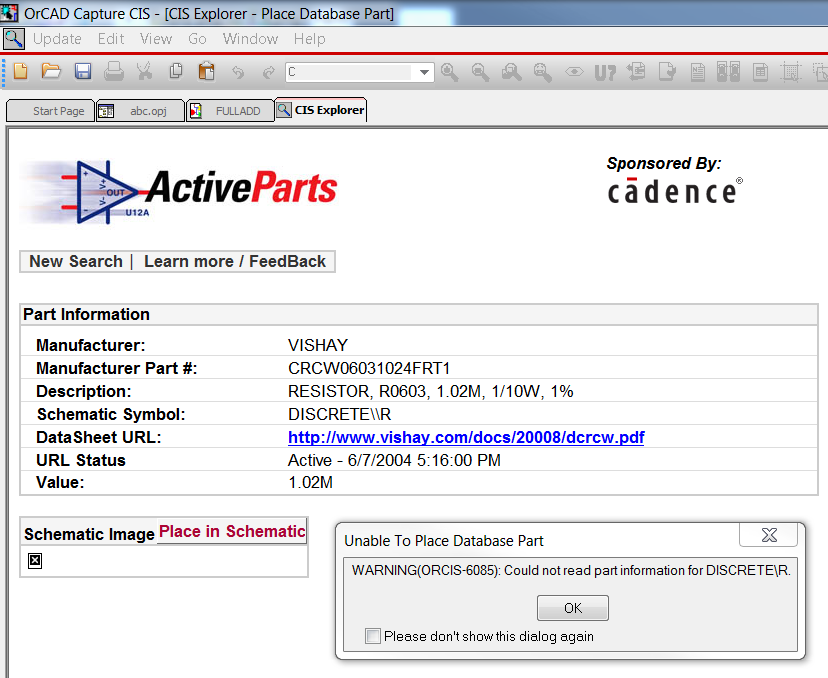The height and width of the screenshot is (678, 828).
Task: Click the New Search link
Action: pos(75,261)
